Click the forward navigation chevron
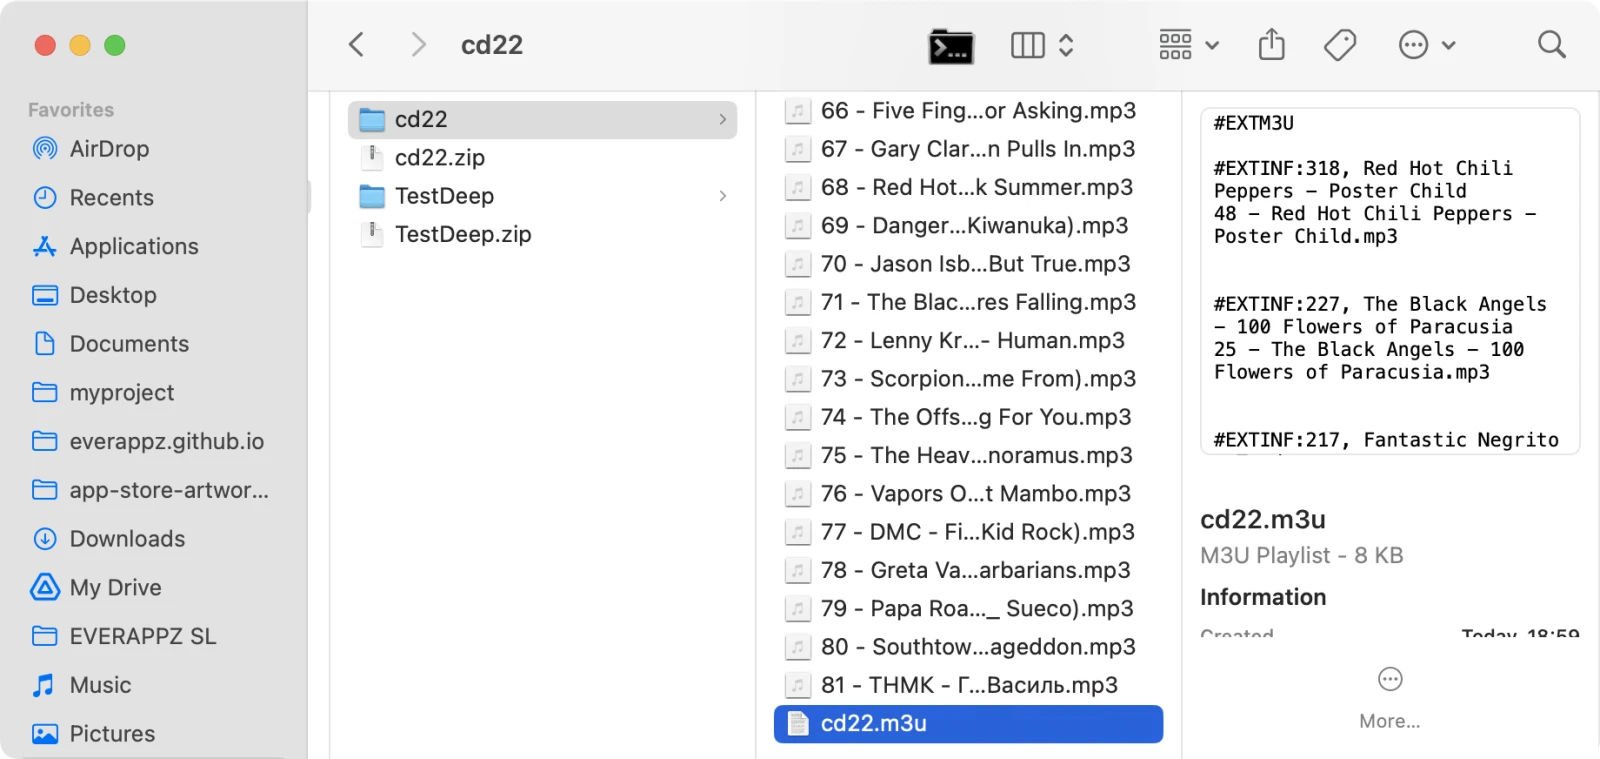Screen dimensions: 1600x759 point(418,45)
